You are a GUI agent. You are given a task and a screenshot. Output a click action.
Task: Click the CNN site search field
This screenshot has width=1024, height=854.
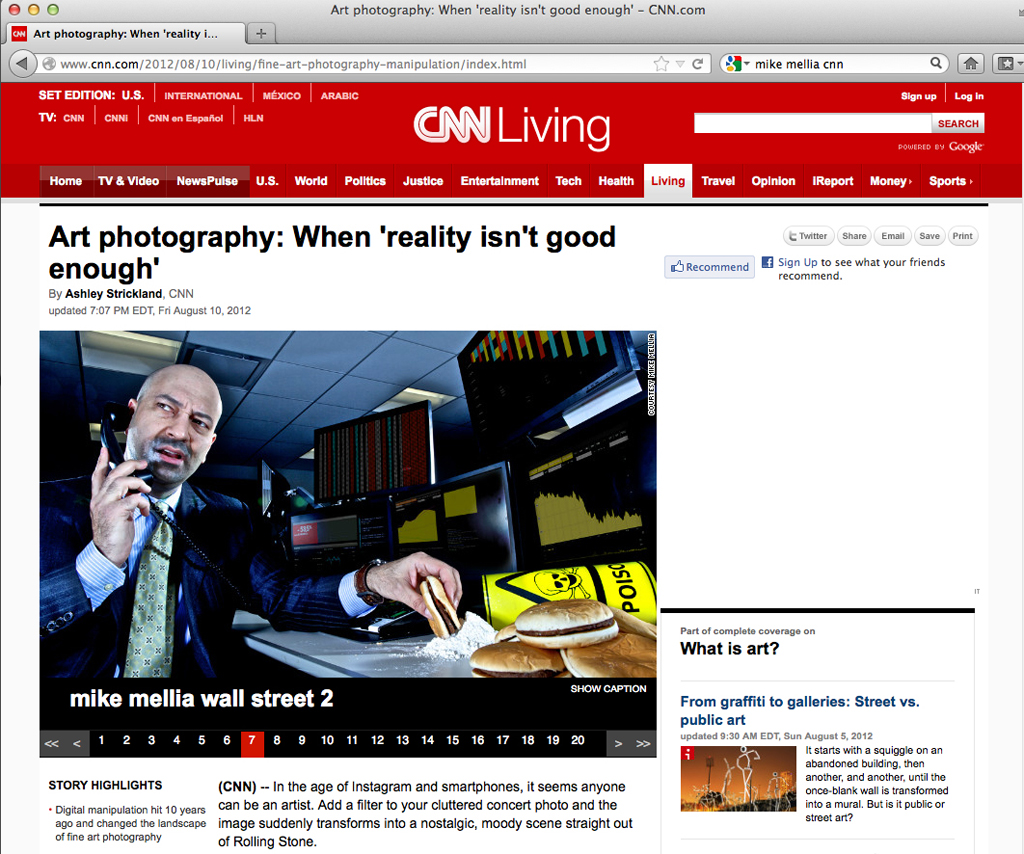(x=812, y=123)
